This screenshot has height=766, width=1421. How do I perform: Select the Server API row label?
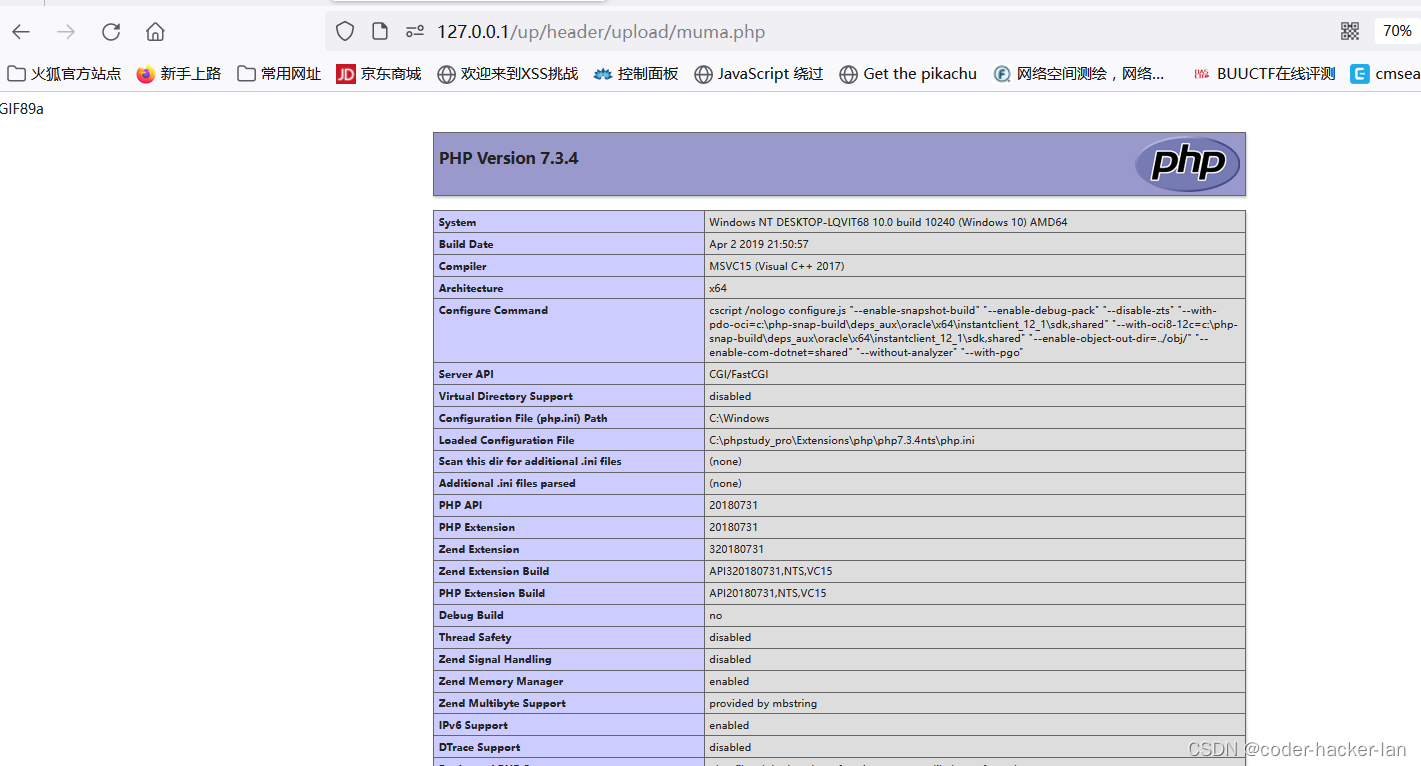click(x=466, y=374)
